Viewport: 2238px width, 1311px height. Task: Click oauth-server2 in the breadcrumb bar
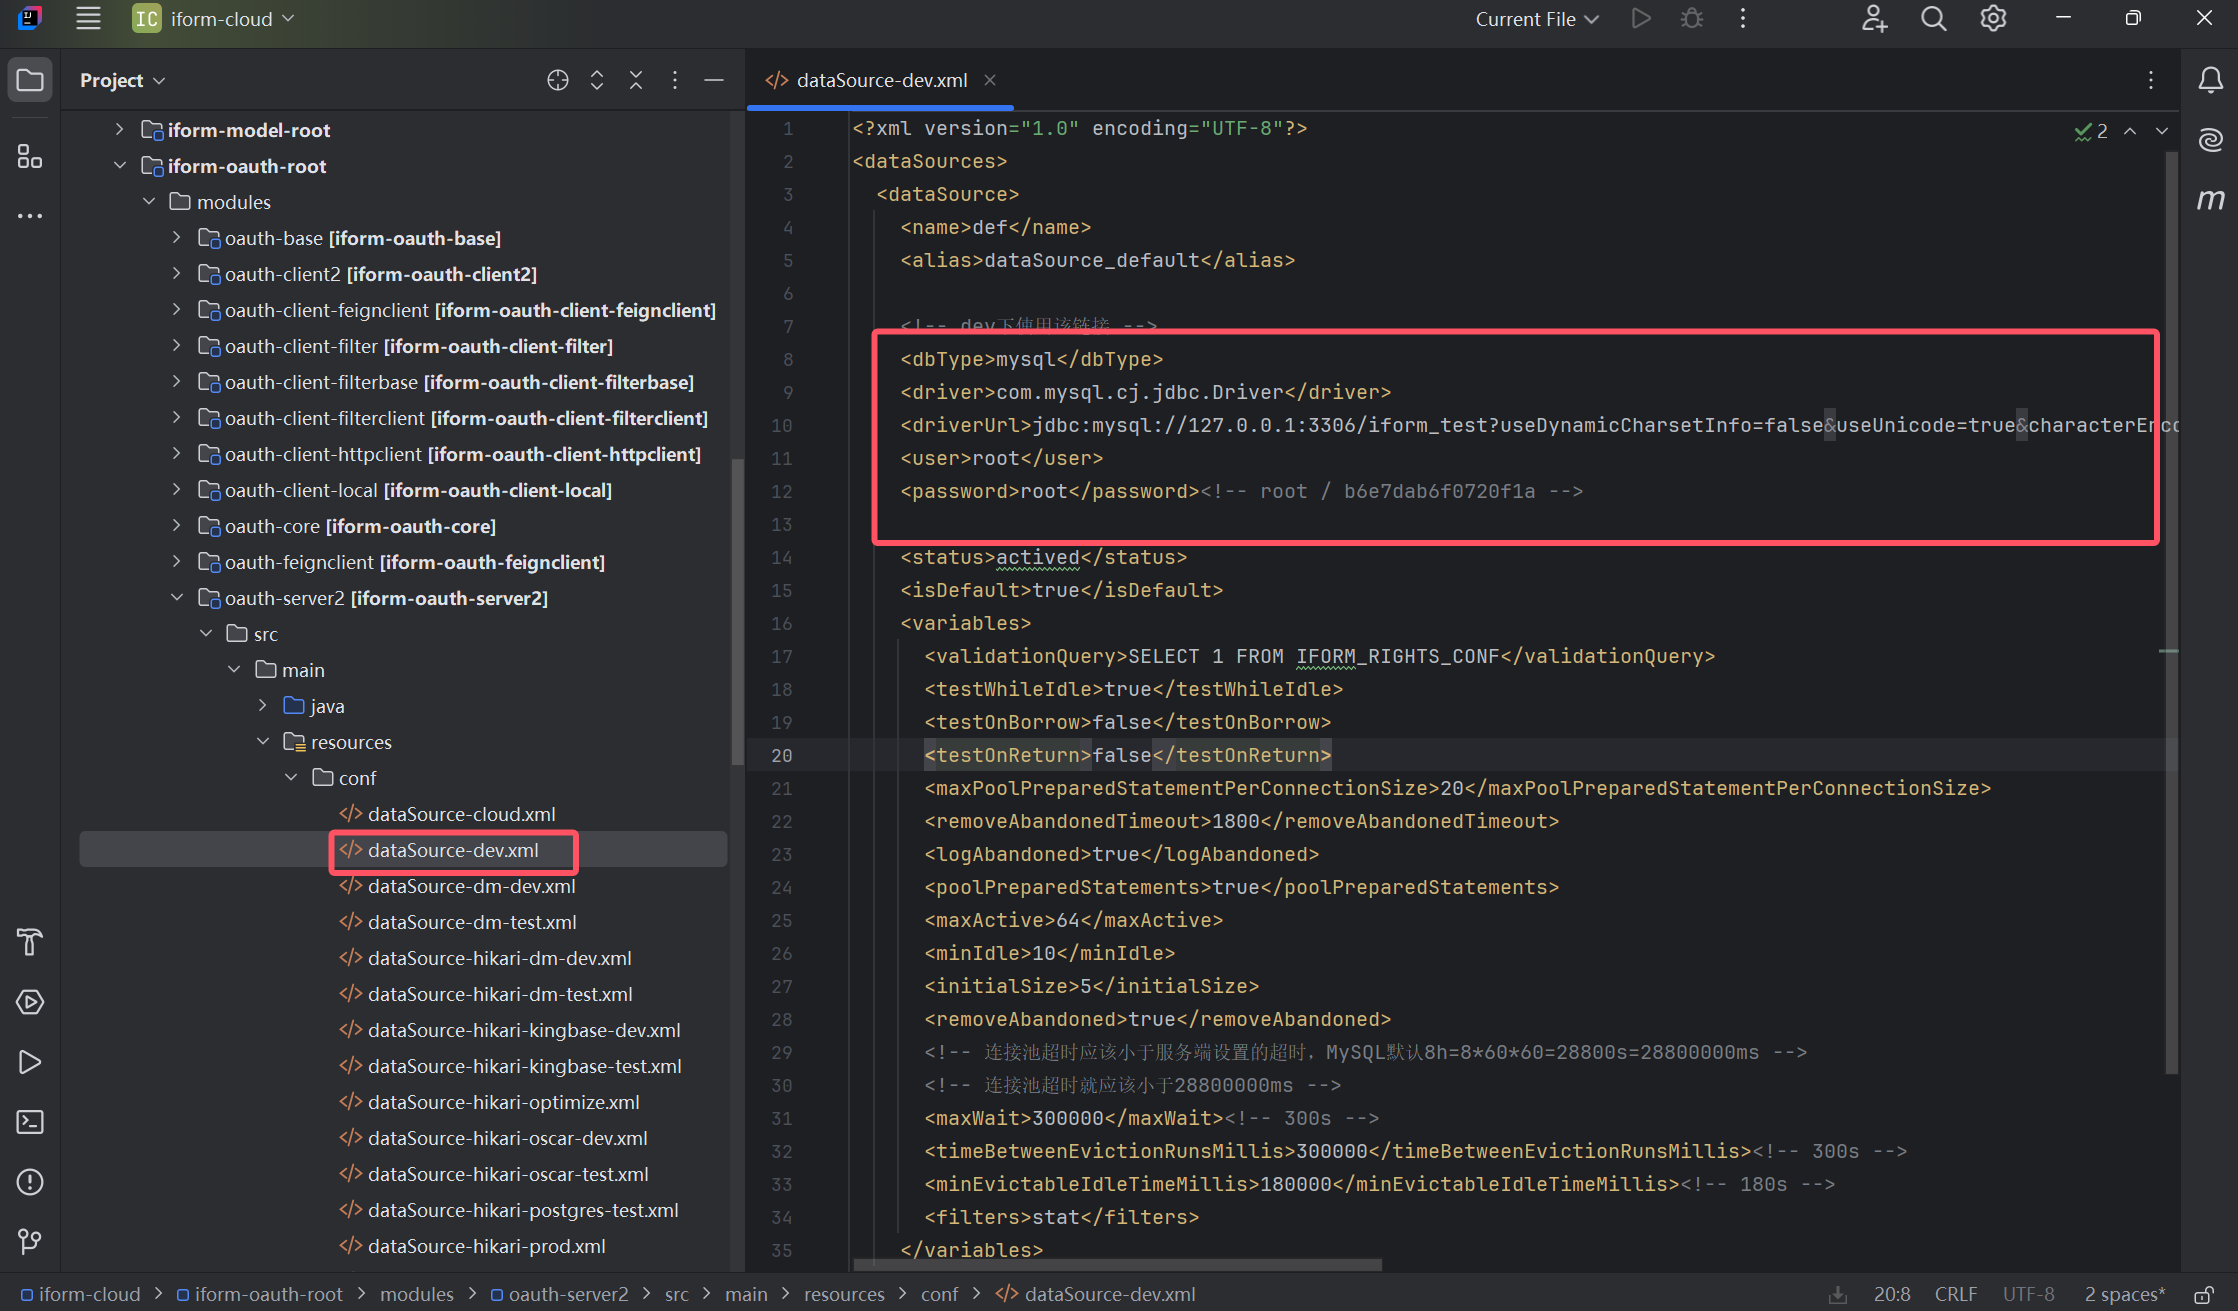pyautogui.click(x=568, y=1294)
